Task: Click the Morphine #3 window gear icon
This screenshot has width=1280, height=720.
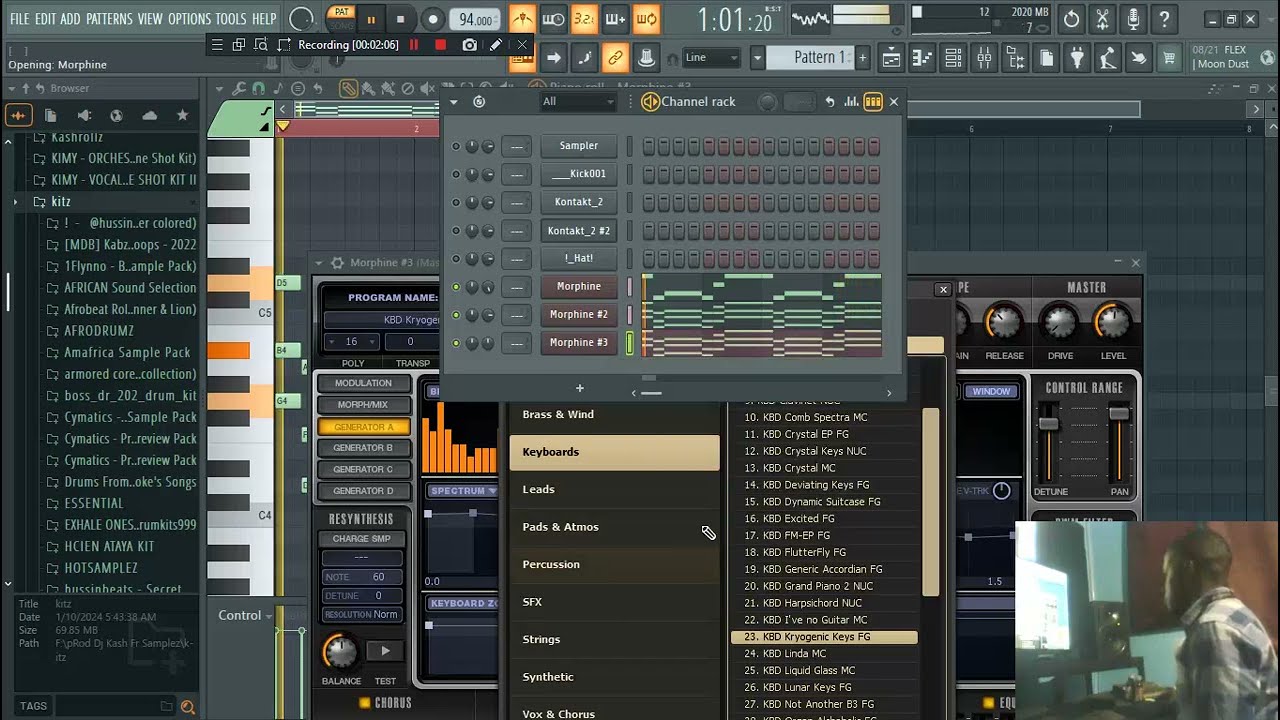Action: pyautogui.click(x=337, y=263)
